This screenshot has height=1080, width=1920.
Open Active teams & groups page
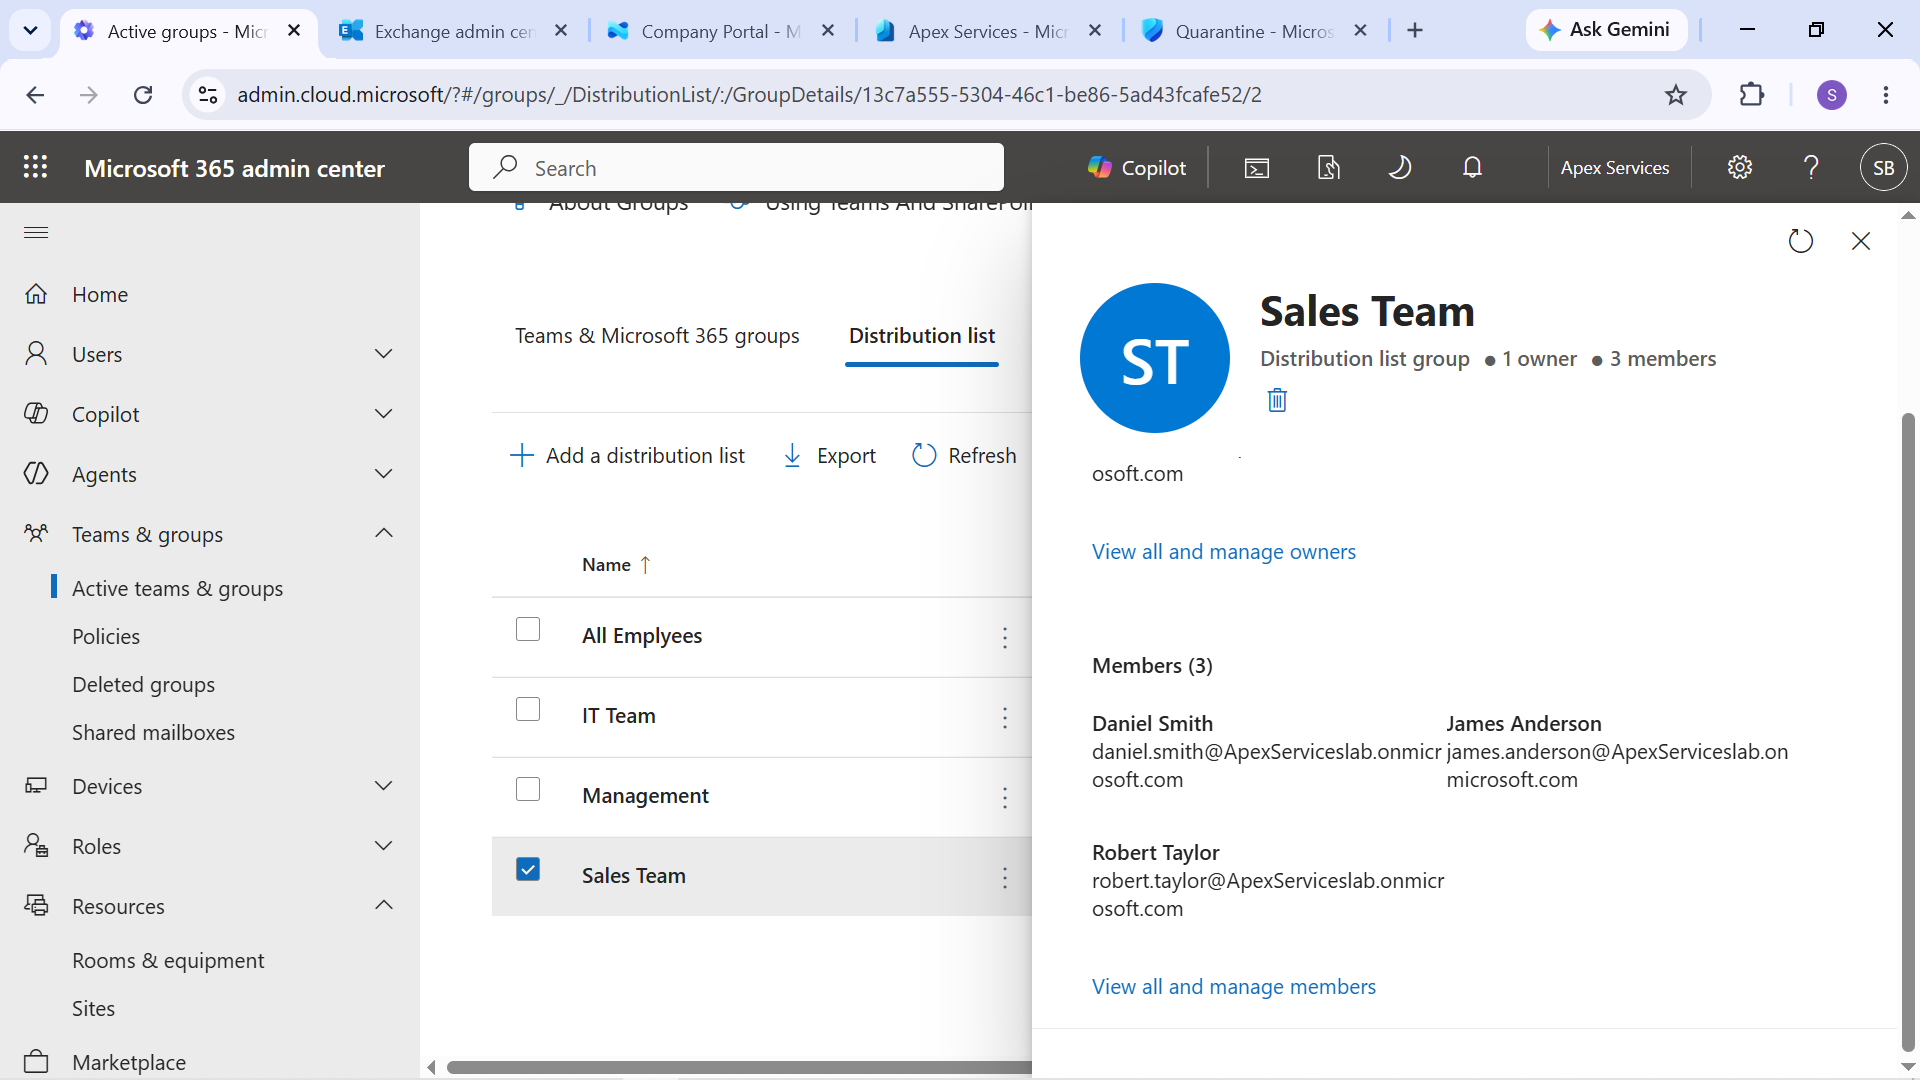coord(177,588)
